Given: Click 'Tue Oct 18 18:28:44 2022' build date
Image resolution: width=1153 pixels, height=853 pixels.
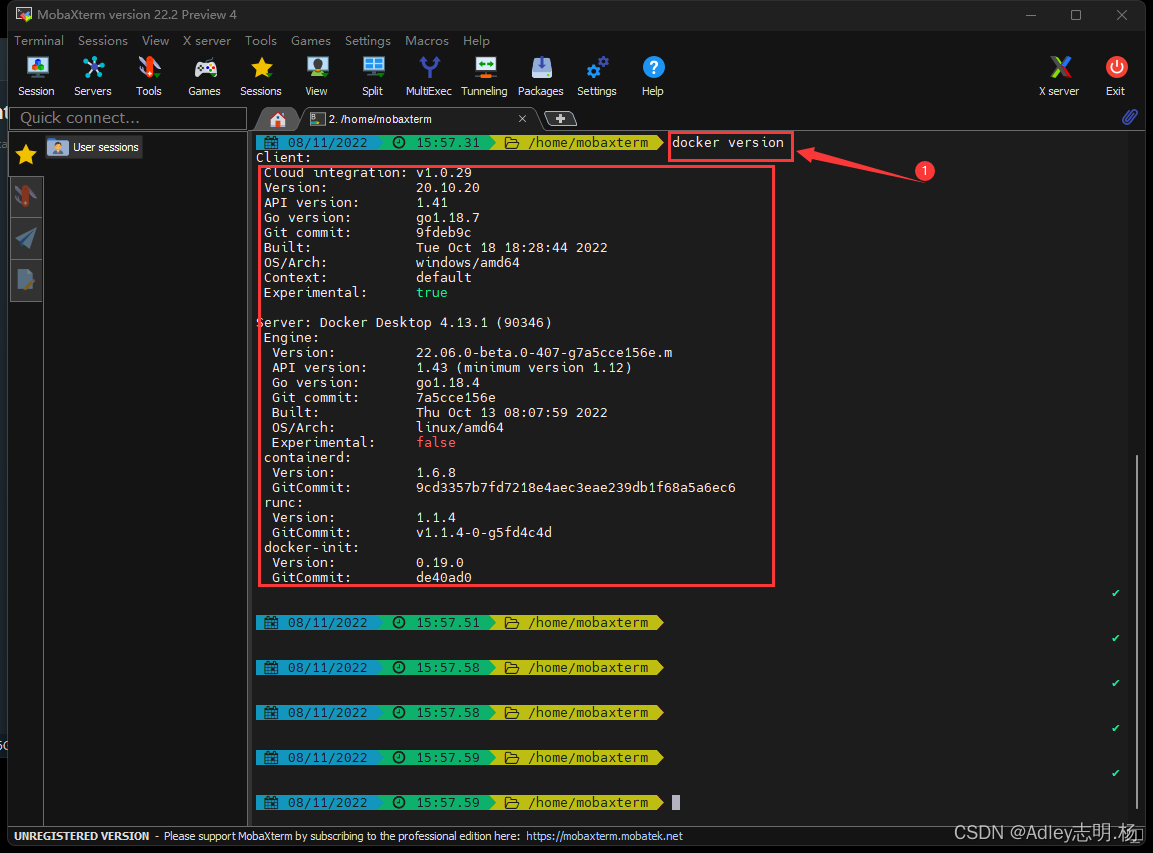Looking at the screenshot, I should pos(512,248).
